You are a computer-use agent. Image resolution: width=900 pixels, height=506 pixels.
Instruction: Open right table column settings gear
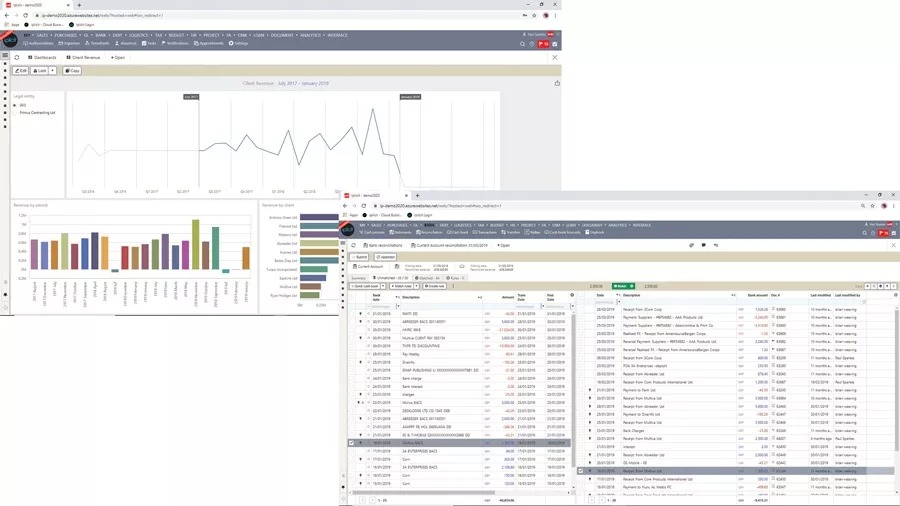pos(895,295)
